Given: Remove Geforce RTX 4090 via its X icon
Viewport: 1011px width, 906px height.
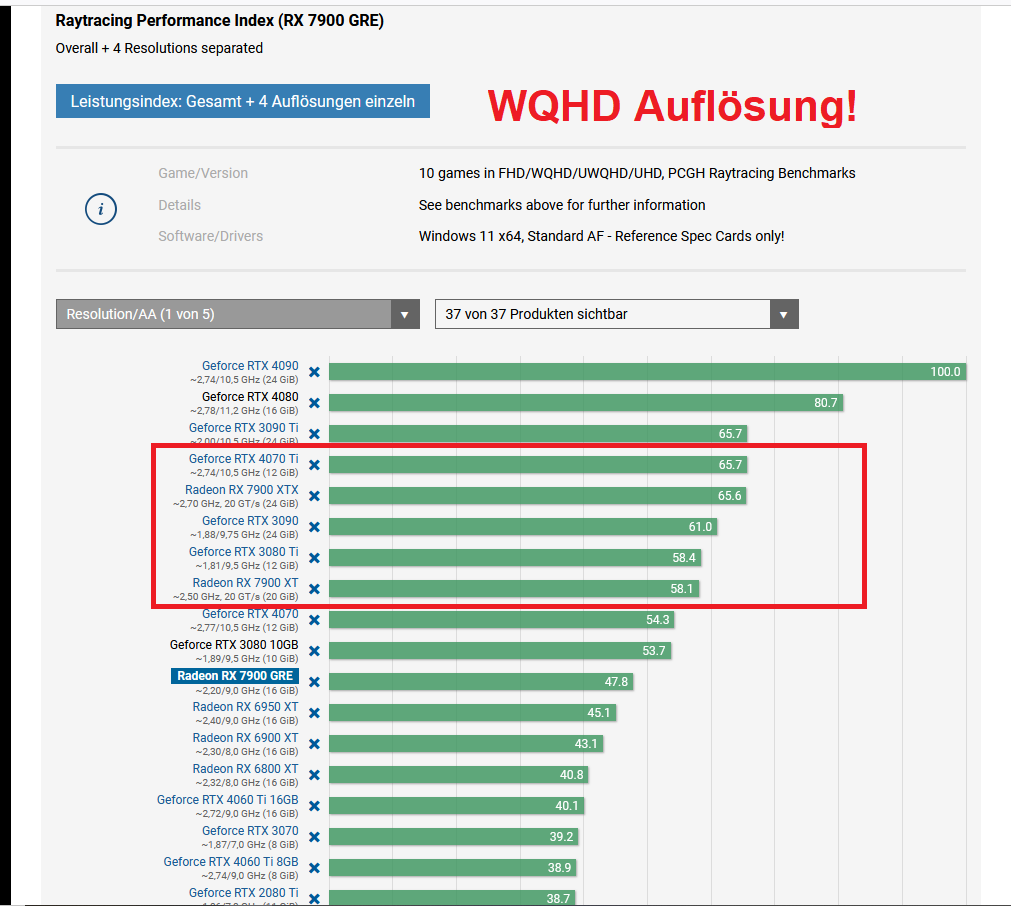Looking at the screenshot, I should 314,372.
